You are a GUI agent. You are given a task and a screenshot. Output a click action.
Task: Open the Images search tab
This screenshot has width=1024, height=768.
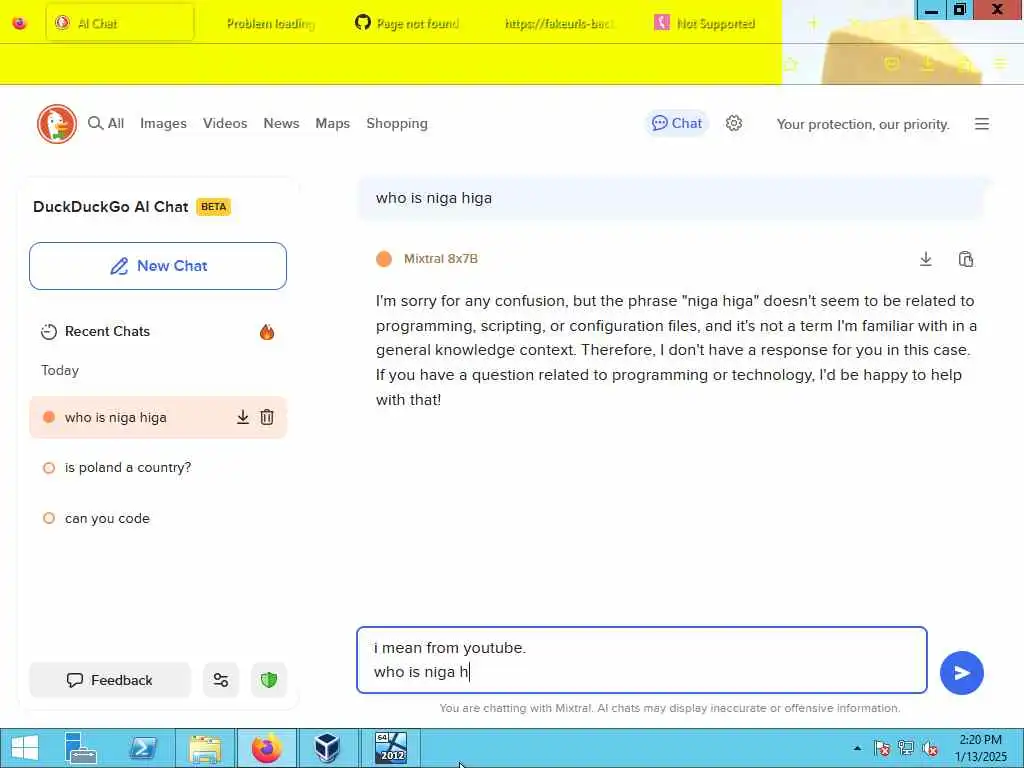pyautogui.click(x=163, y=123)
